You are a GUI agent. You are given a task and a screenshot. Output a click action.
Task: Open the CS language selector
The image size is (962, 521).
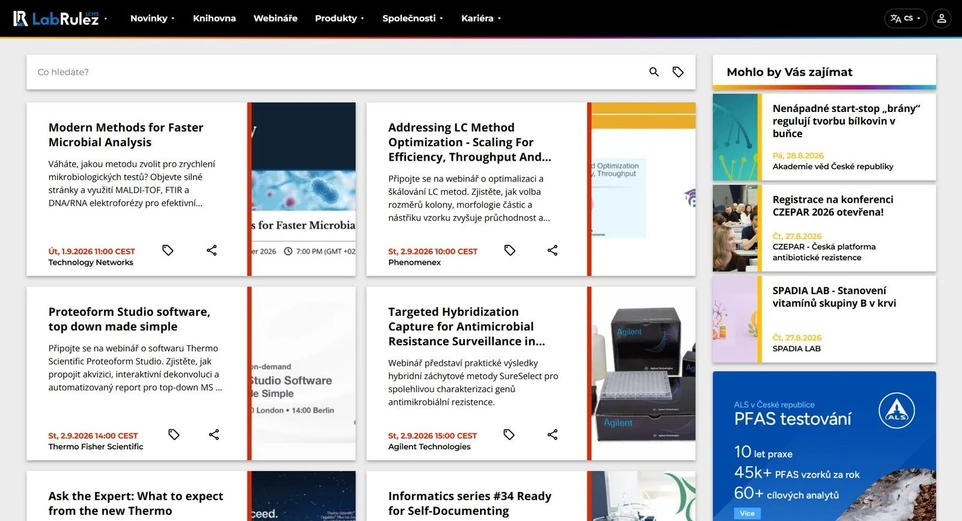tap(906, 18)
